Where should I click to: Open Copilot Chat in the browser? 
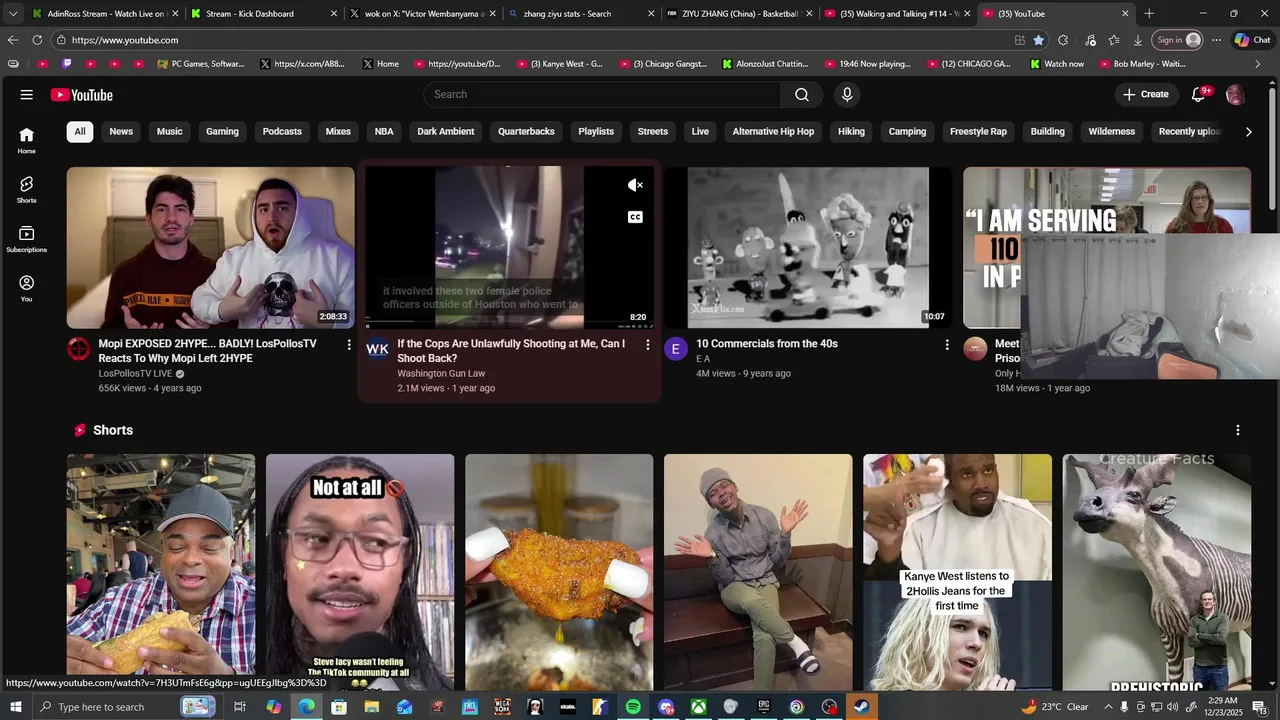tap(1253, 40)
